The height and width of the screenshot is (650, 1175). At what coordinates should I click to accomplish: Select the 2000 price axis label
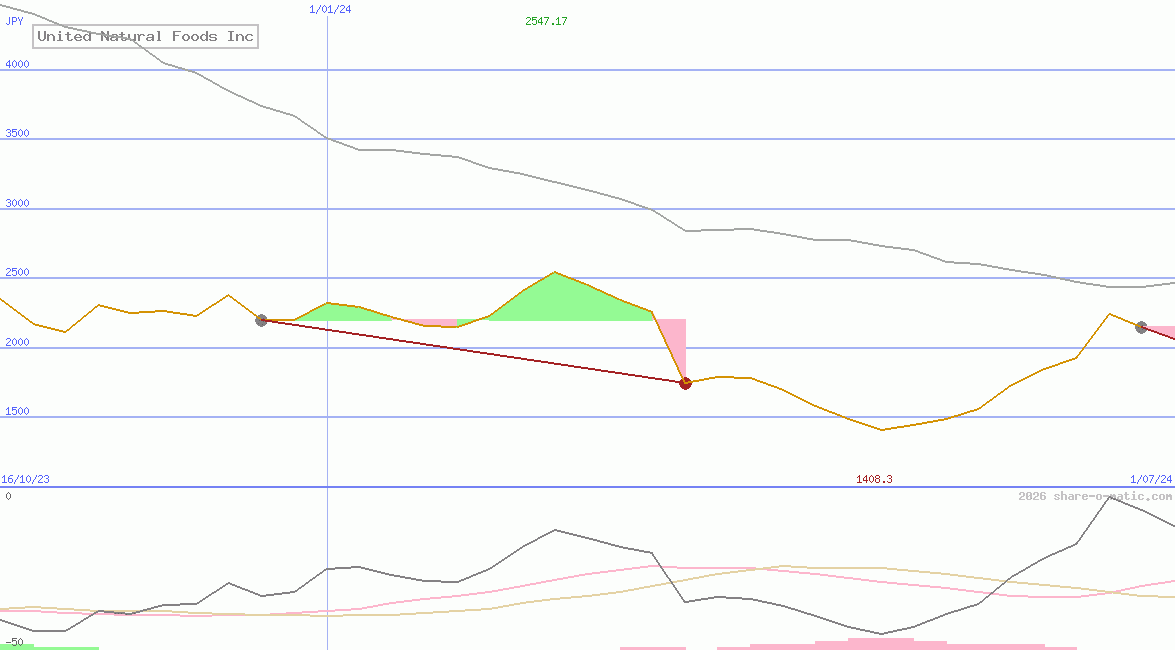17,342
